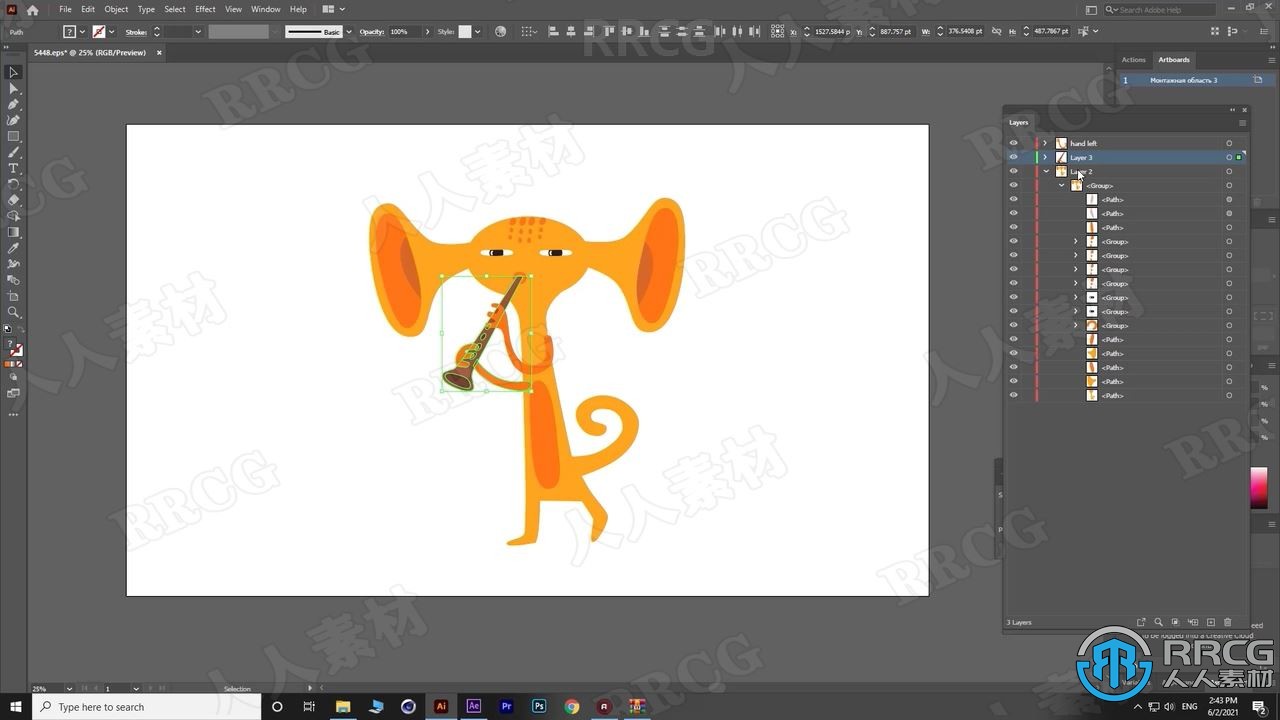Hide Layer 2 with eye icon
The image size is (1280, 720).
[1013, 171]
